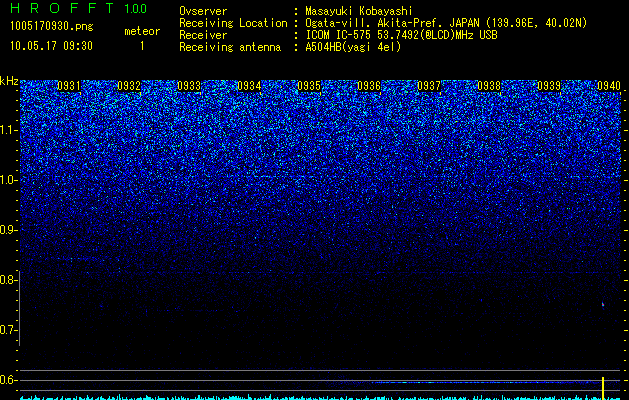Click the 0940 time marker
The image size is (629, 400).
609,86
